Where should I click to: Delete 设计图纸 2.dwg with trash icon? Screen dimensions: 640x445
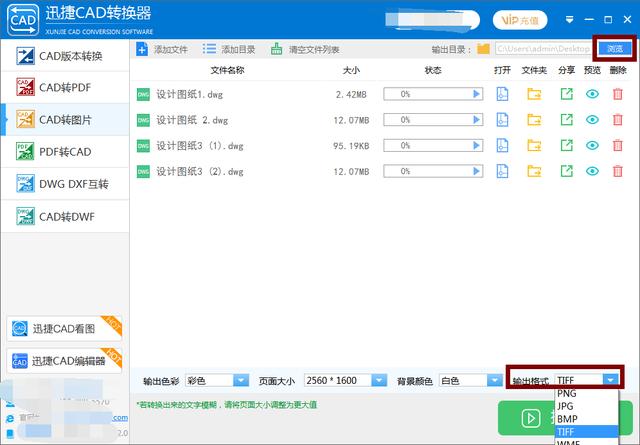point(618,120)
